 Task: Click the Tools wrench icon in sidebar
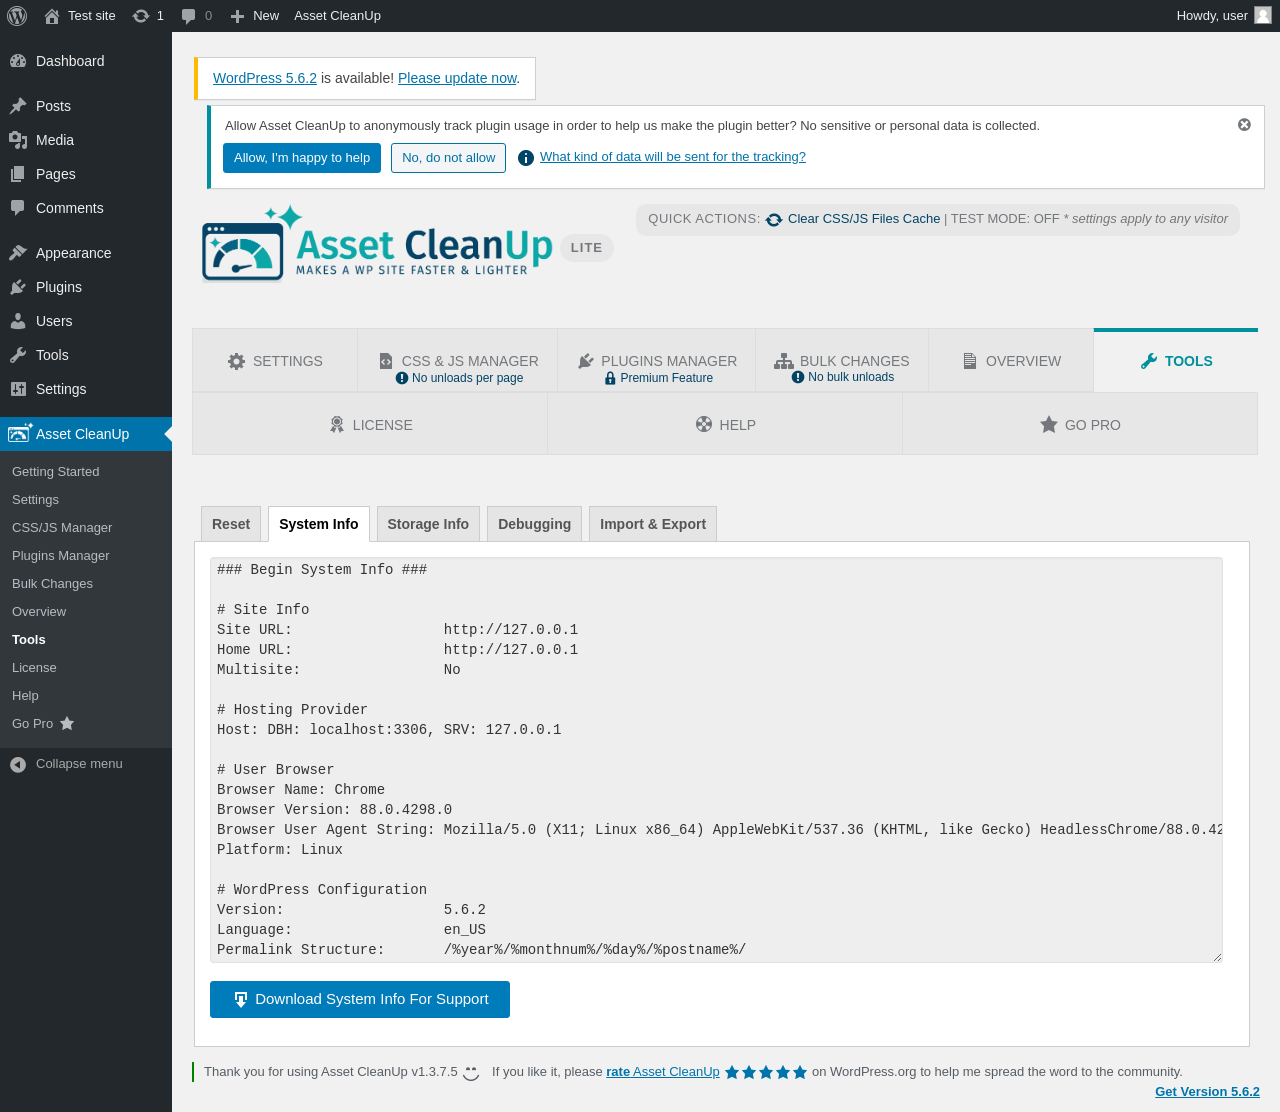pyautogui.click(x=18, y=355)
